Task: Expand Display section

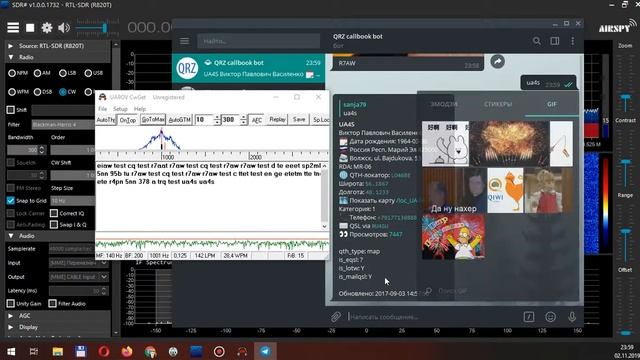Action: pos(11,327)
